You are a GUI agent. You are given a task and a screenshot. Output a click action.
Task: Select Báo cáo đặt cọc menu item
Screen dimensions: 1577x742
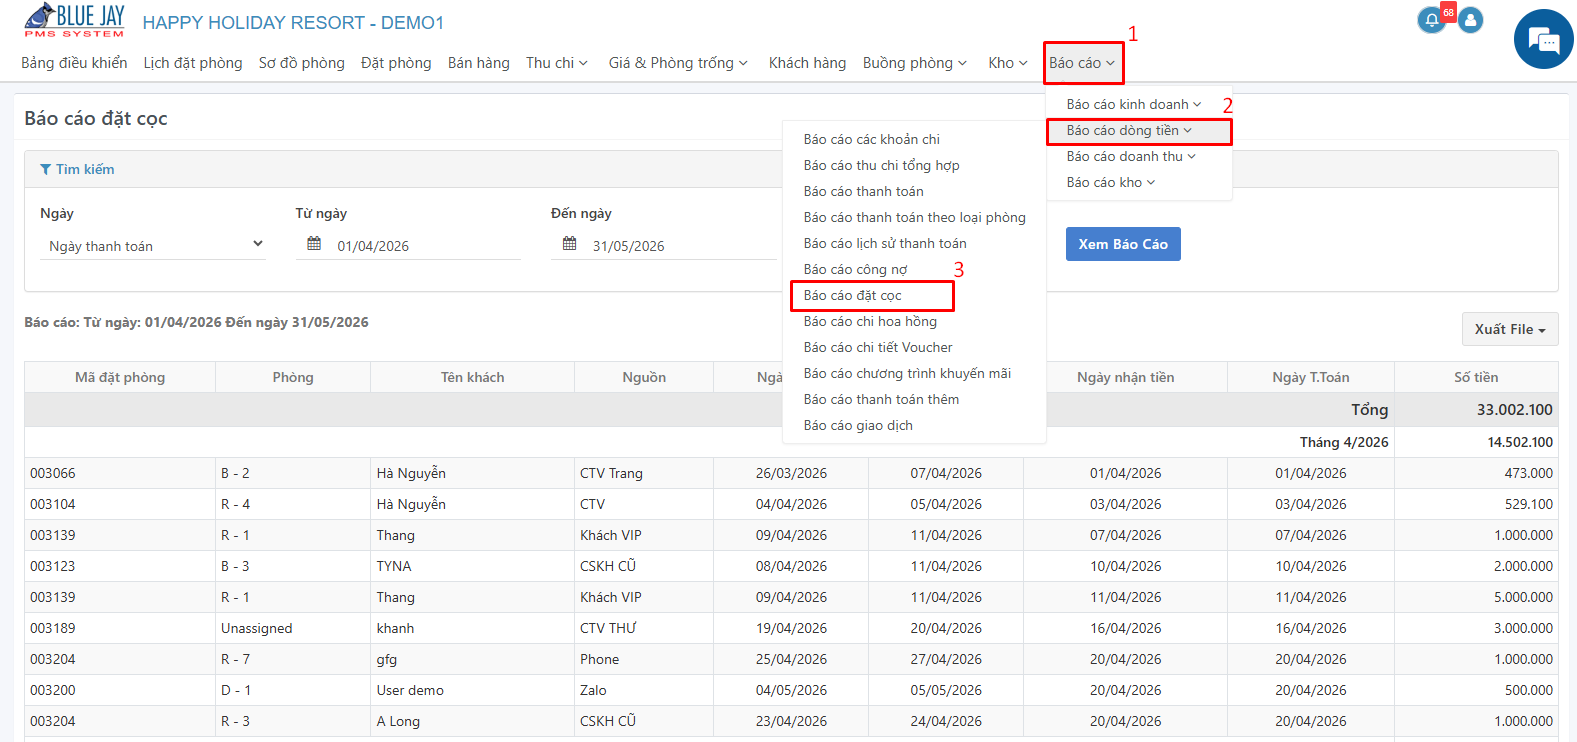point(853,295)
